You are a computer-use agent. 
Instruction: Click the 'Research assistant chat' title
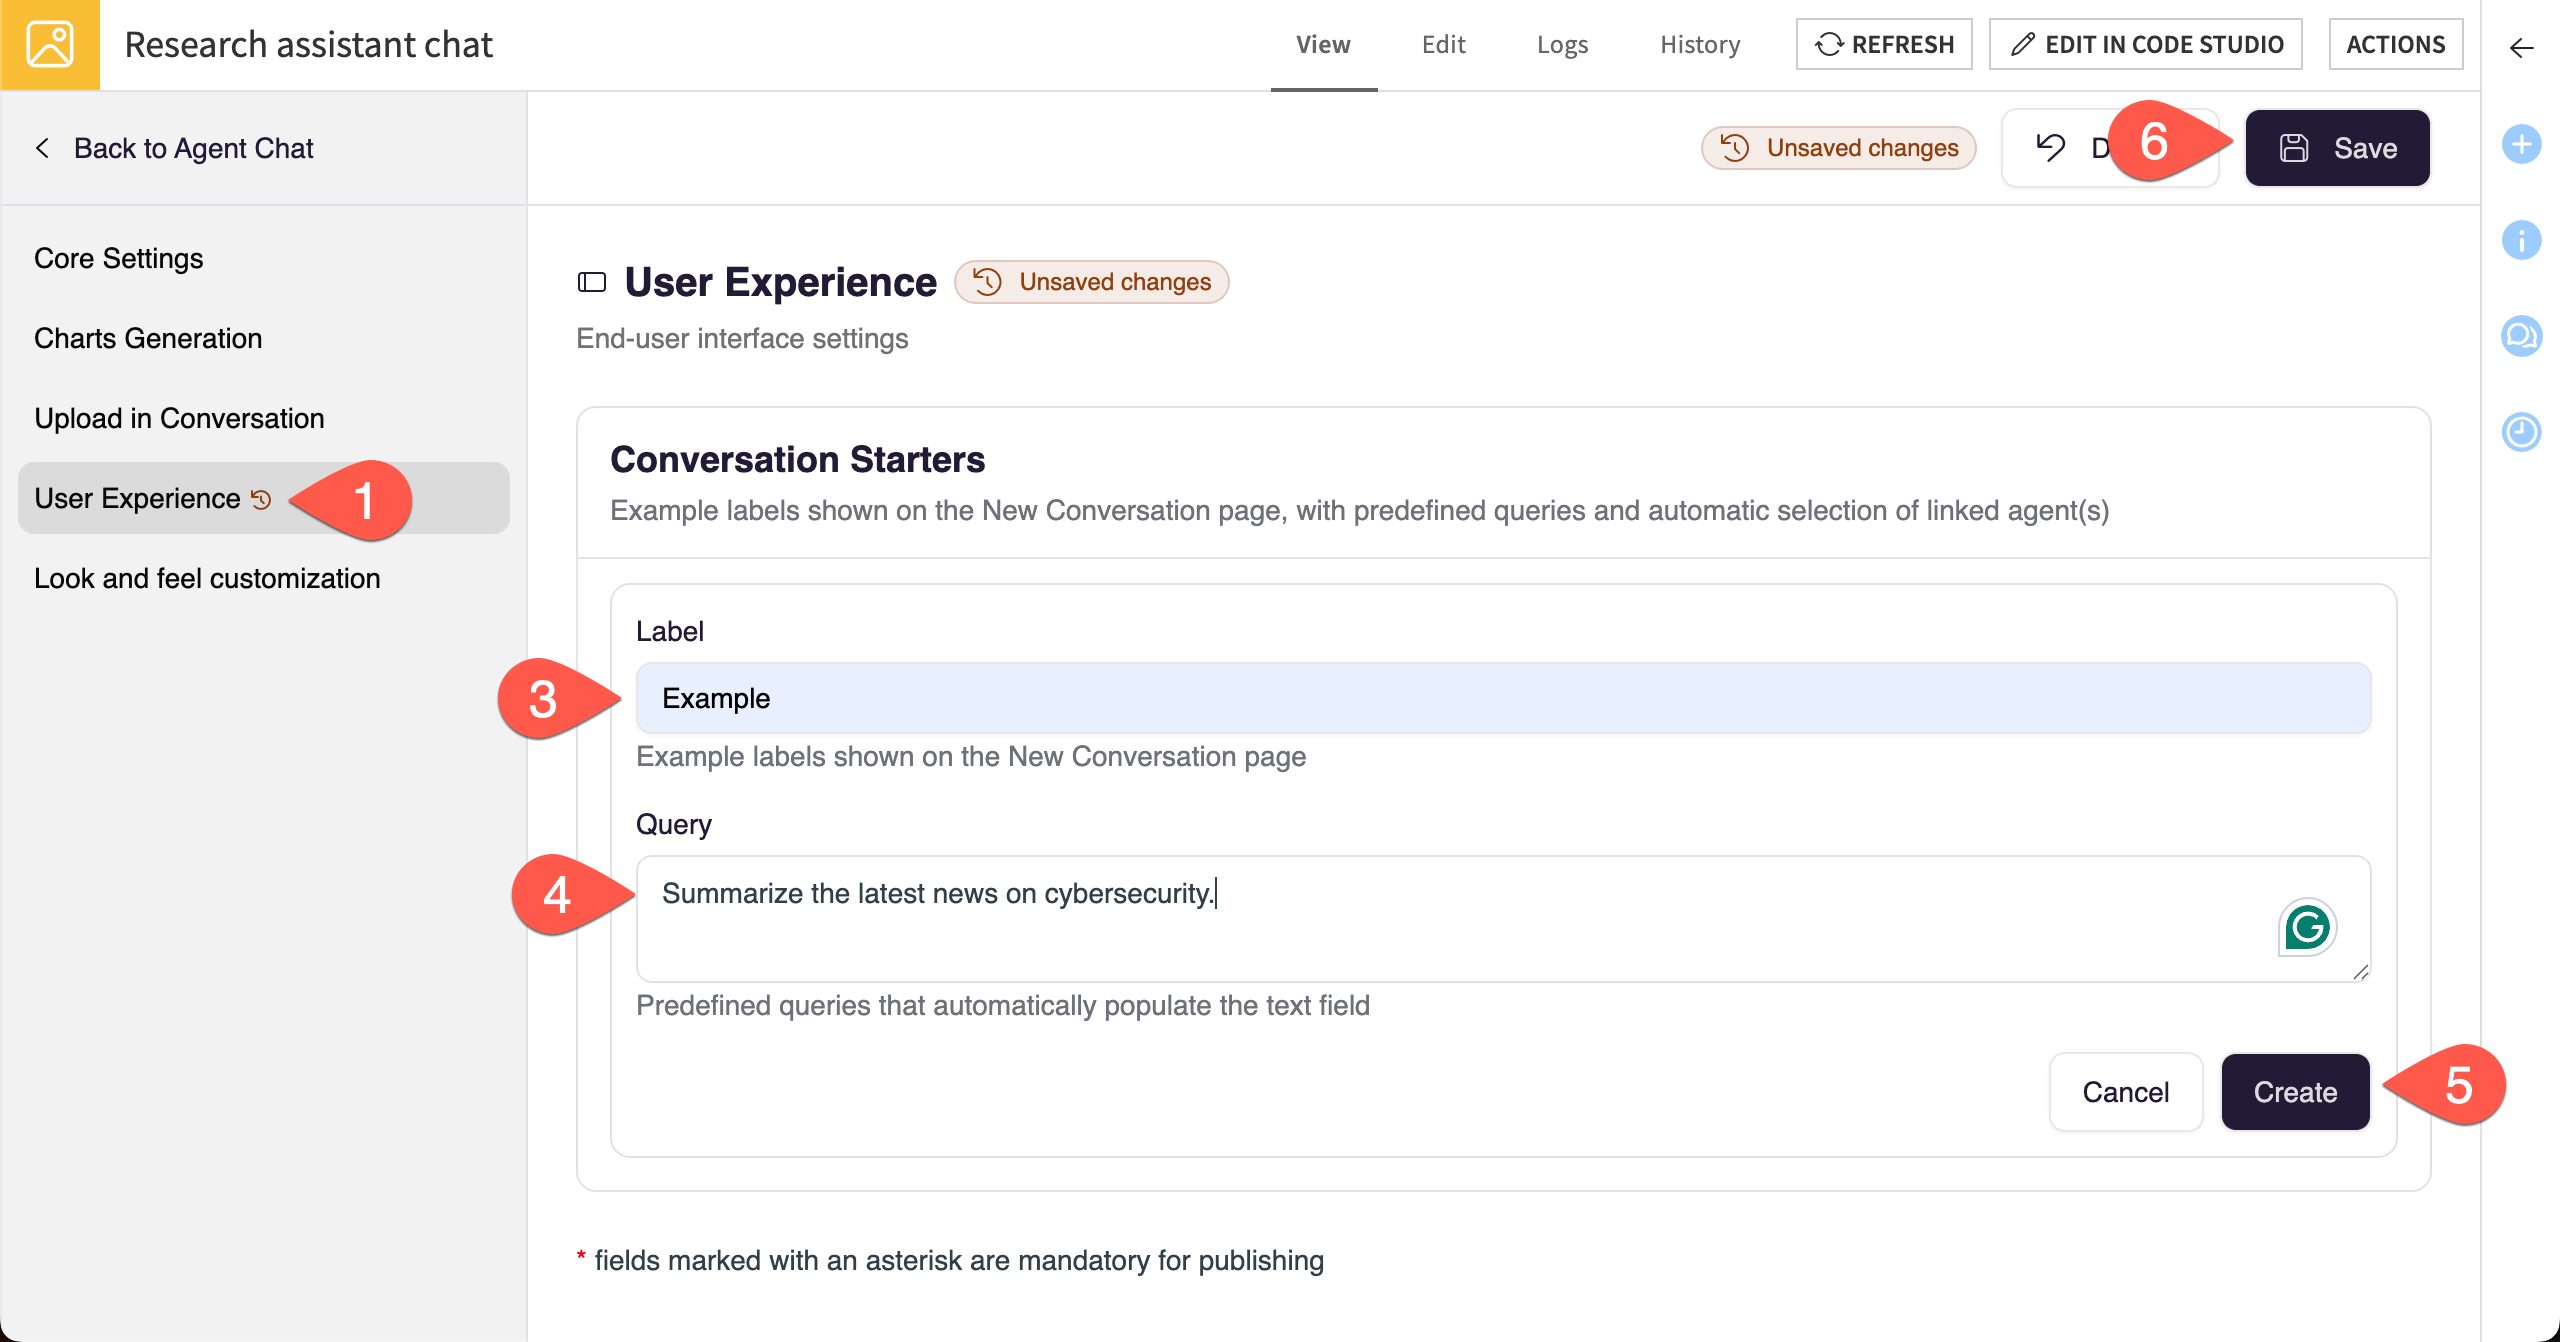pyautogui.click(x=308, y=45)
